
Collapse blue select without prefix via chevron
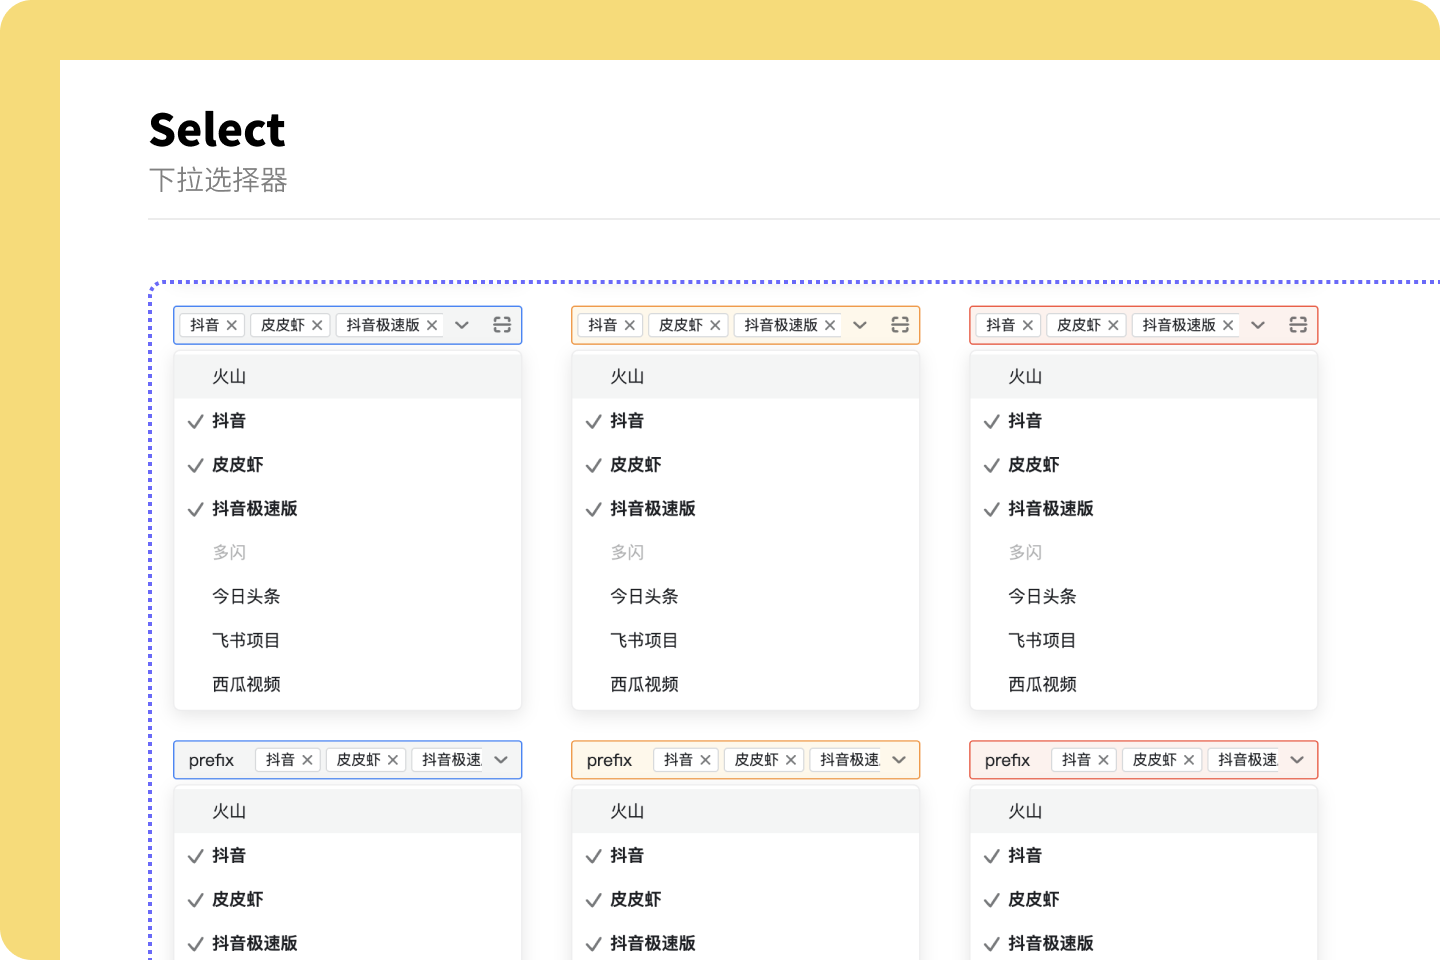pyautogui.click(x=462, y=325)
